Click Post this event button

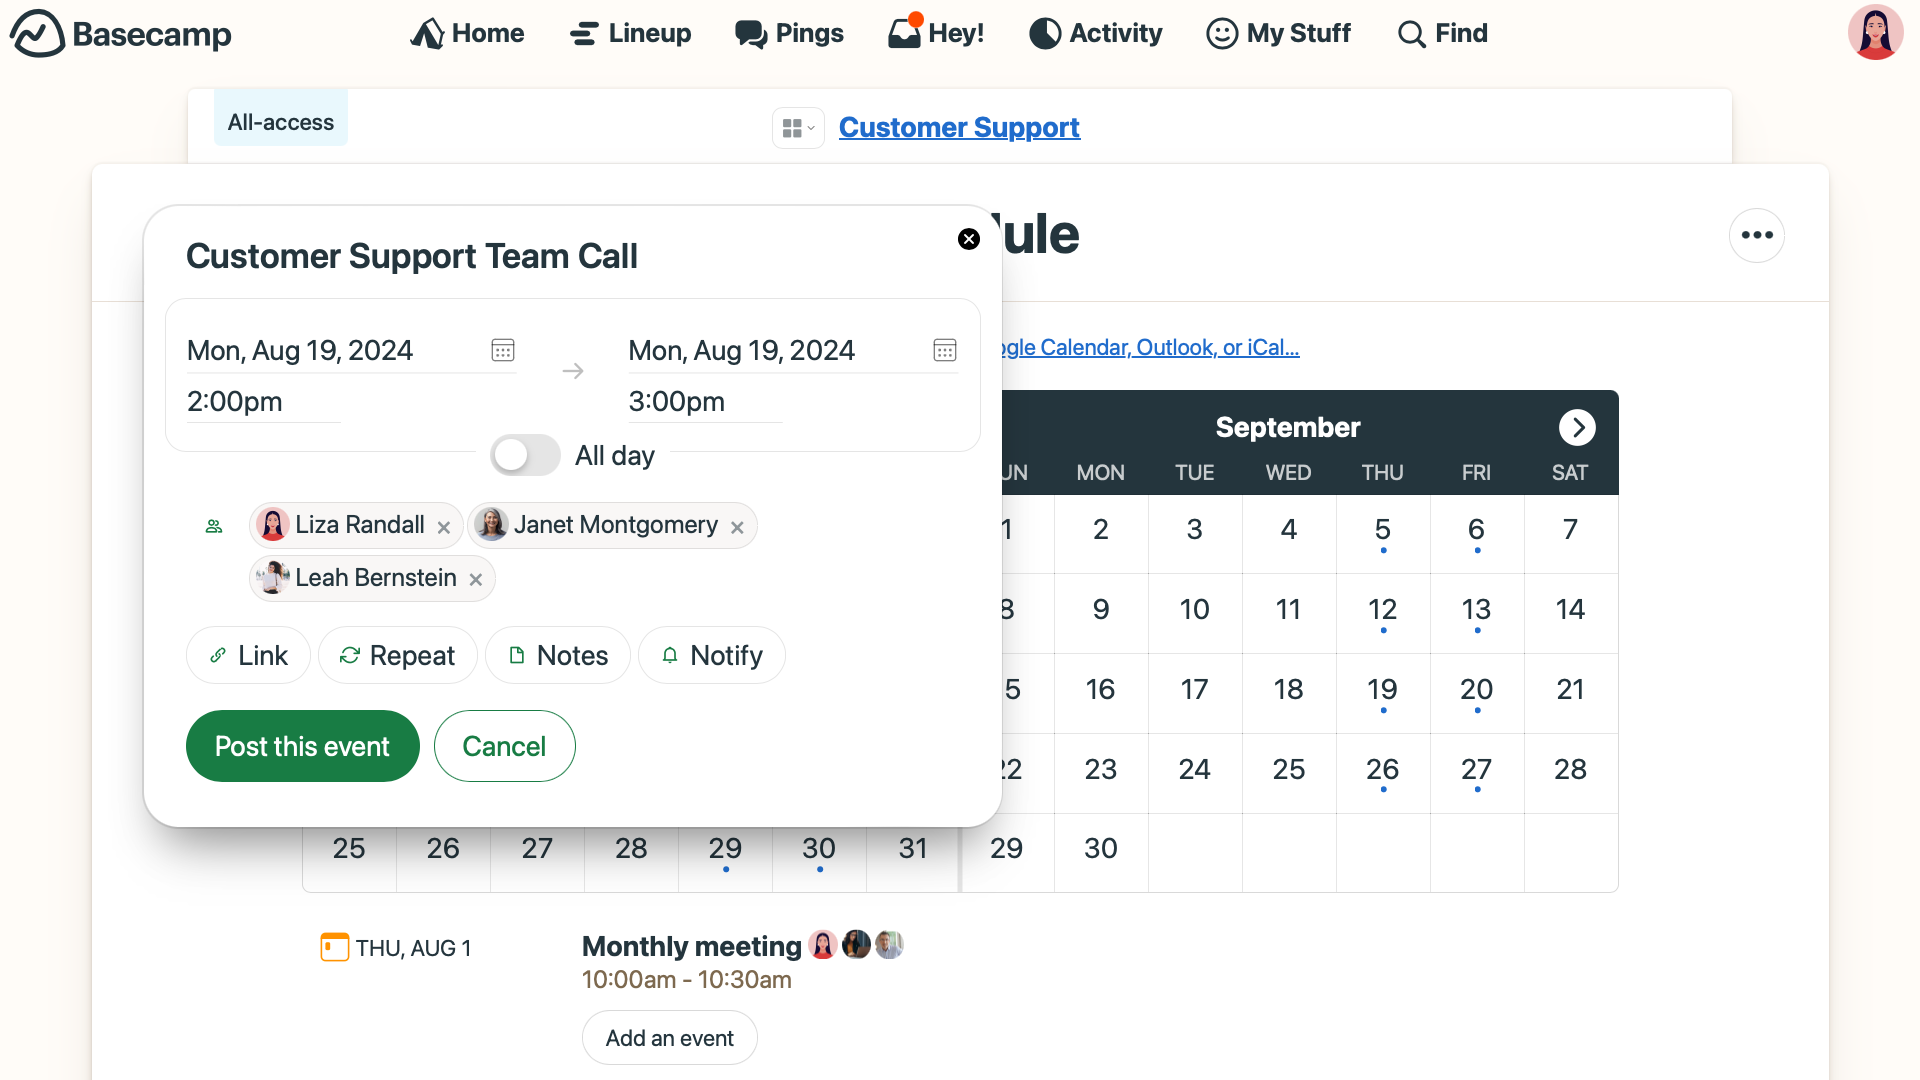[x=302, y=746]
